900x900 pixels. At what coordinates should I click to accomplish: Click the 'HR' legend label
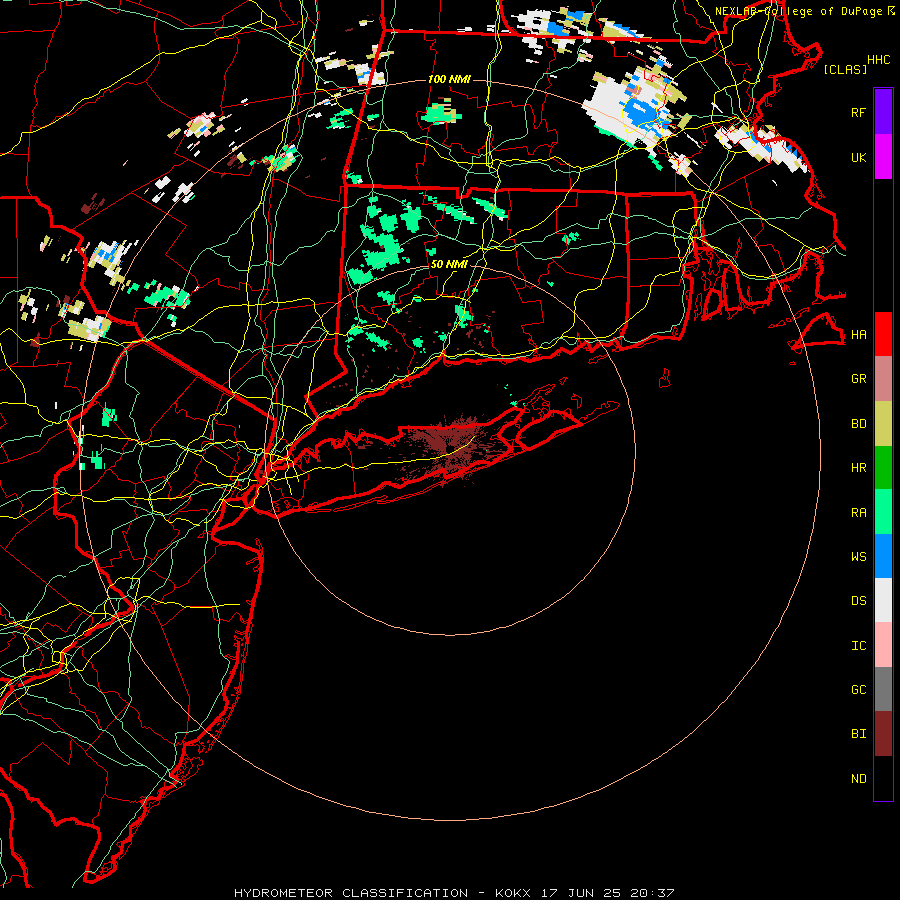click(x=858, y=468)
